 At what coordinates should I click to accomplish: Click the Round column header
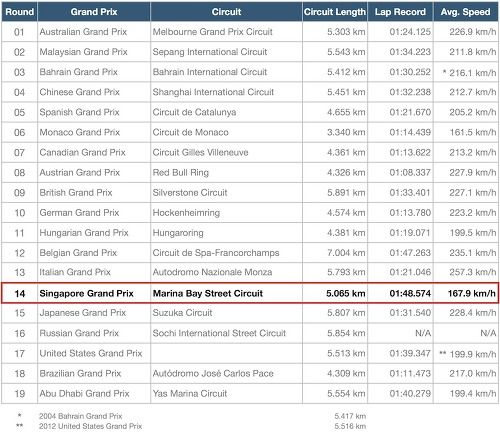click(x=19, y=12)
